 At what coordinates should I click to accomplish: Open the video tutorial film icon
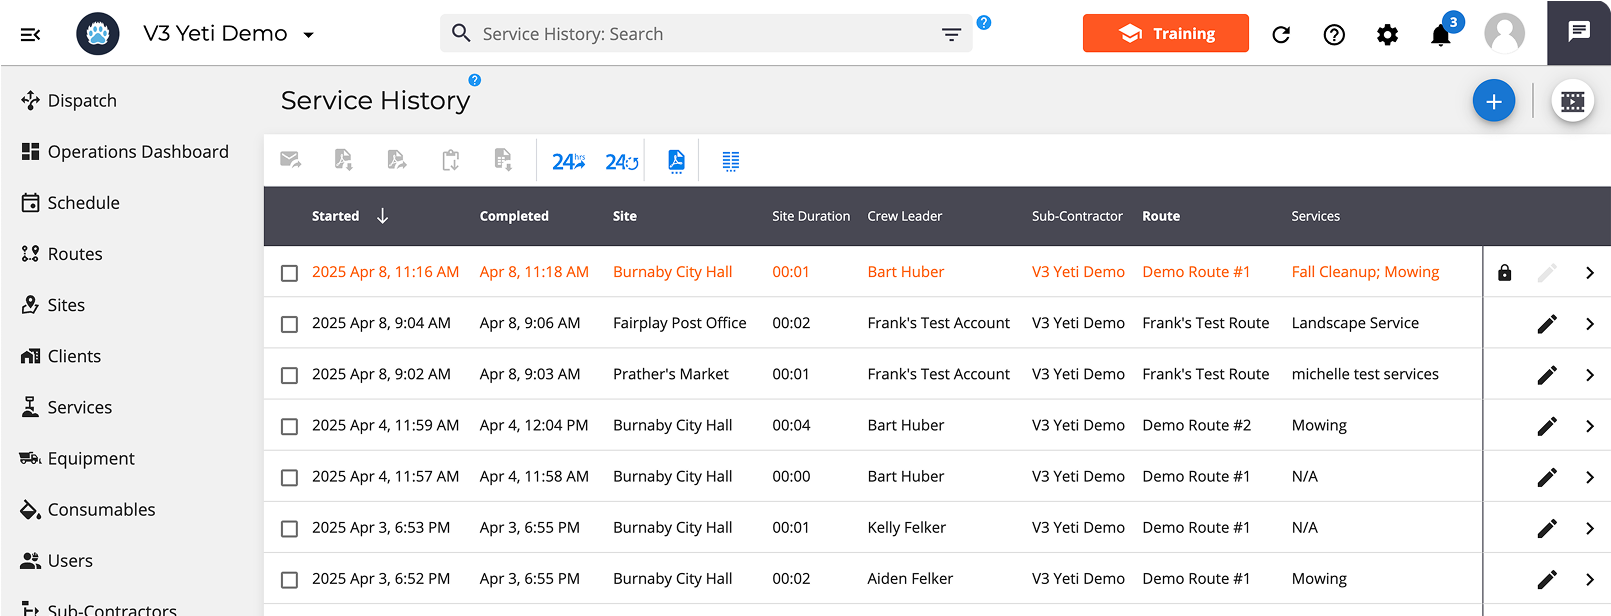[1573, 101]
